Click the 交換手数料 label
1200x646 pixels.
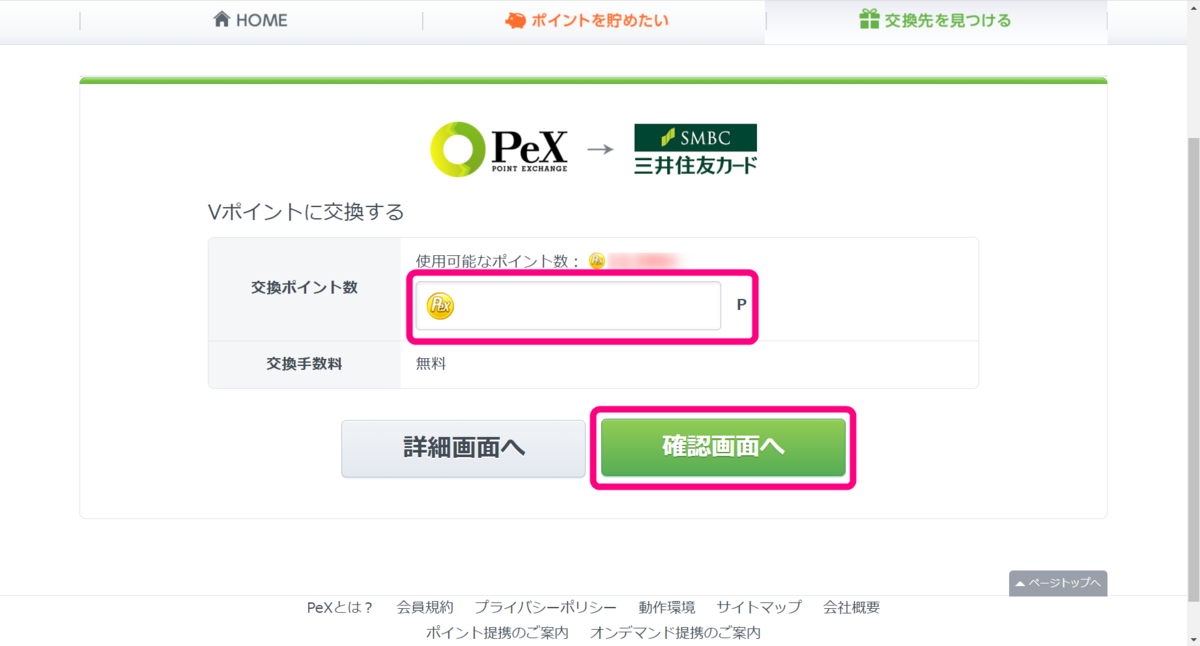[304, 364]
